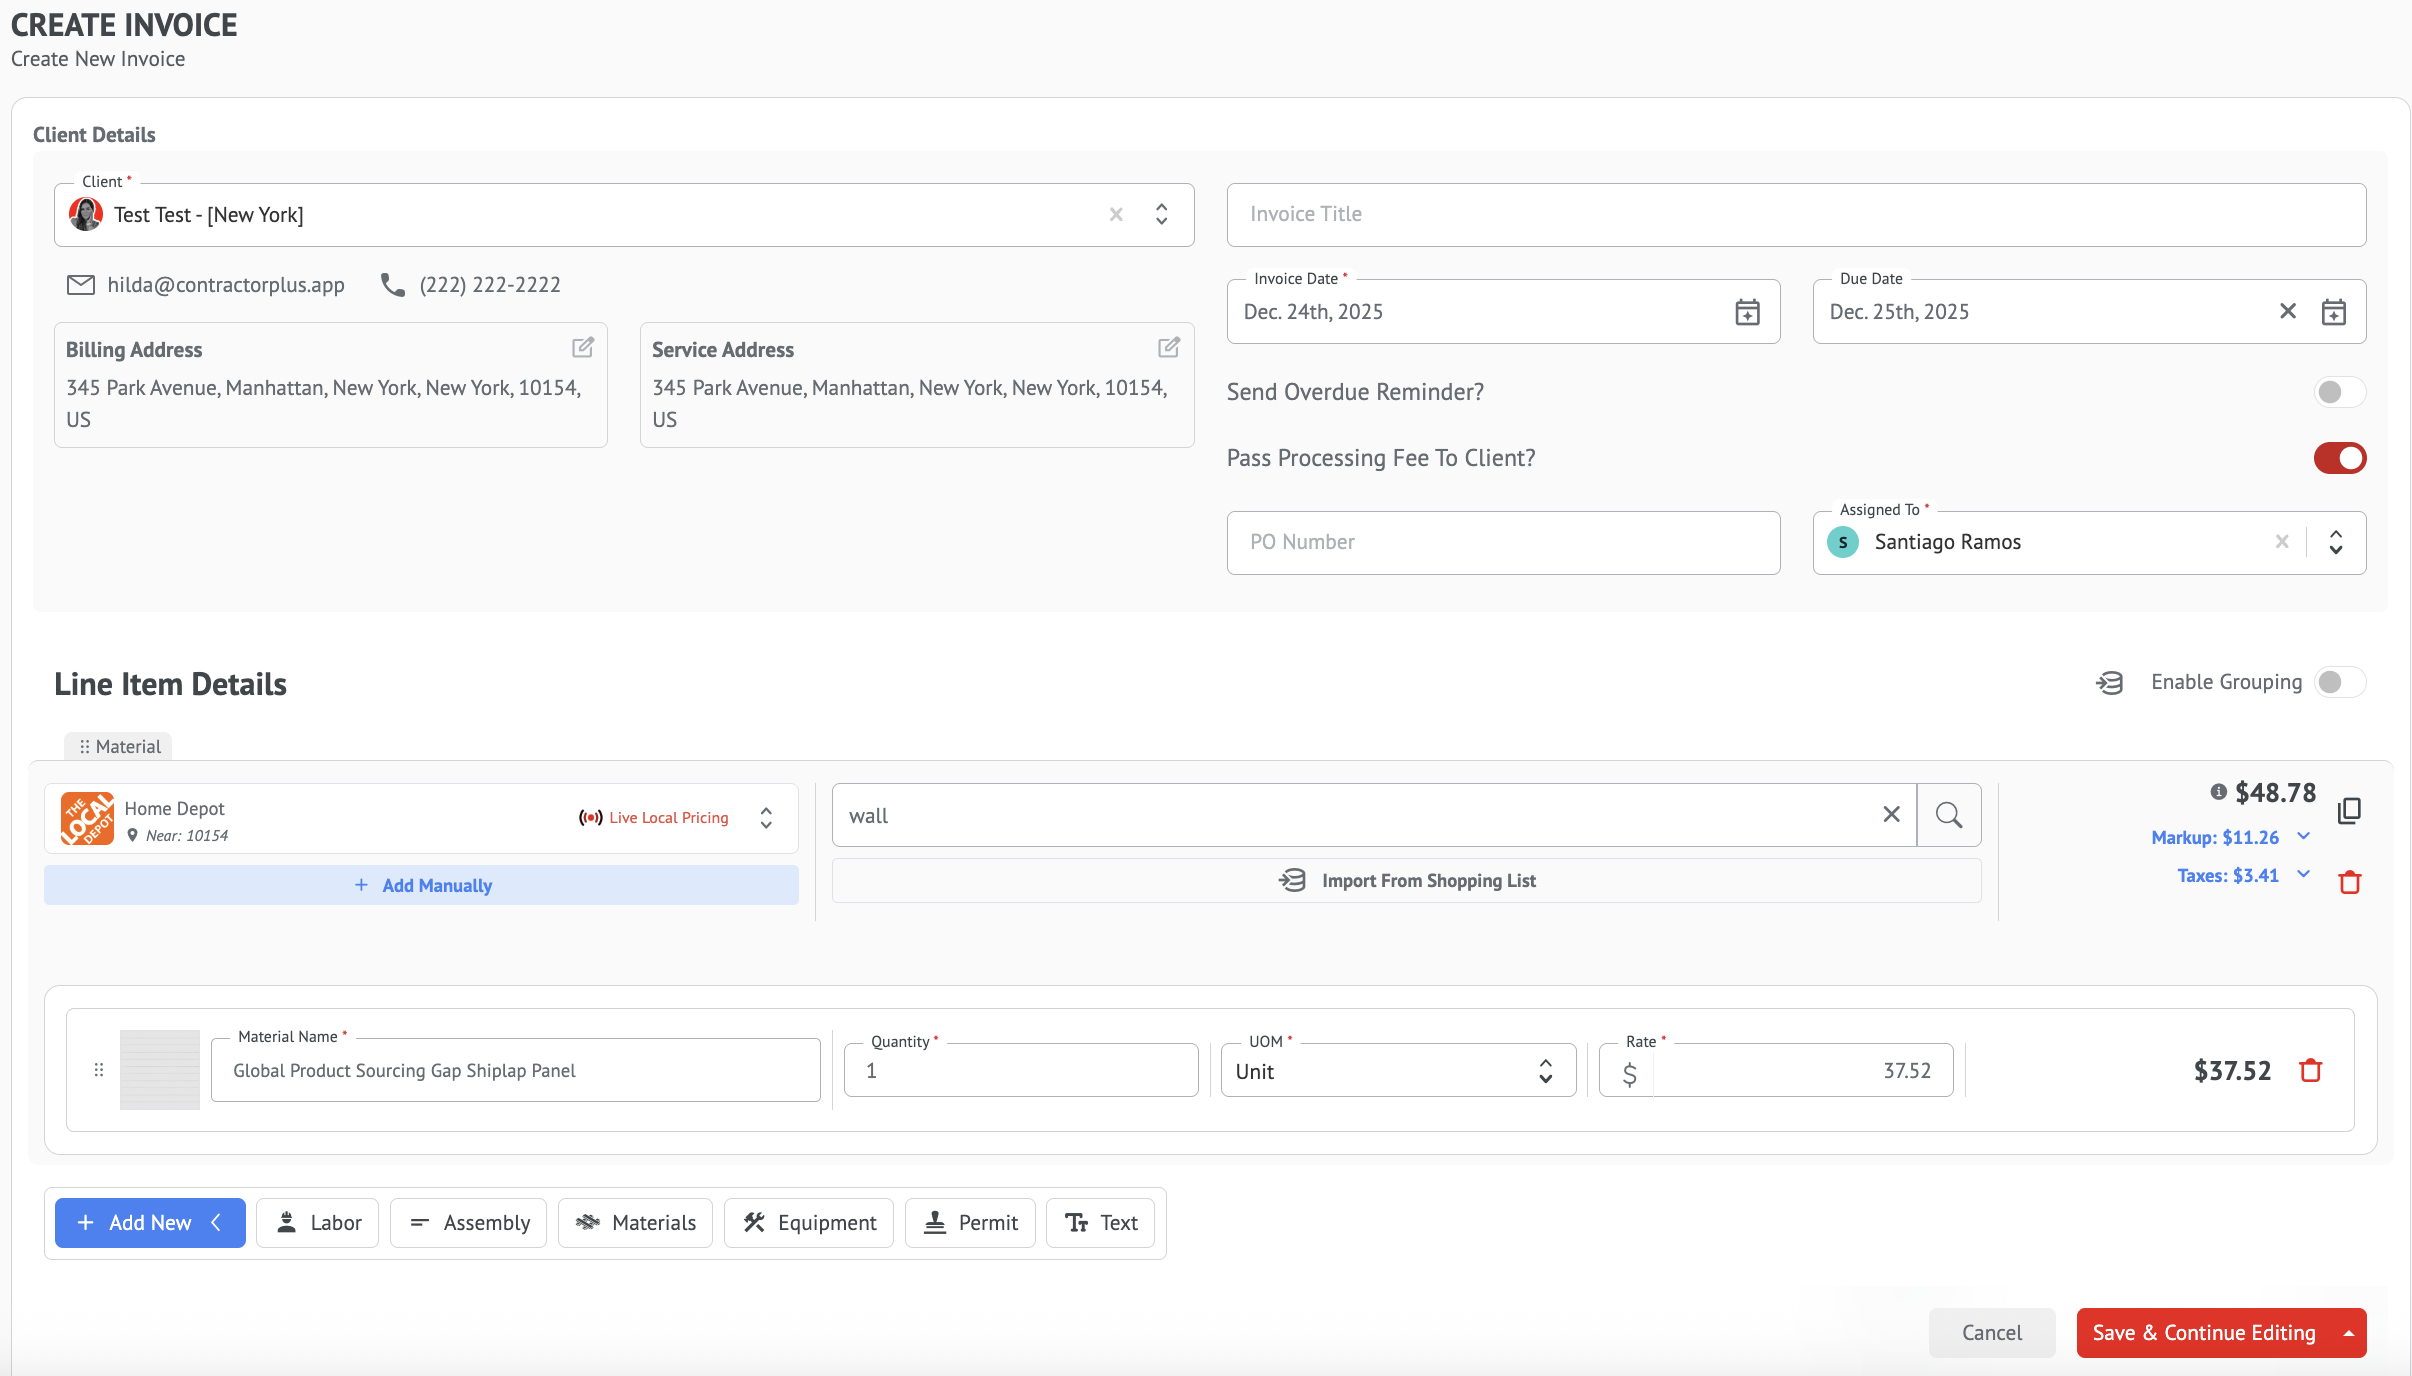Add a Labor line item
This screenshot has height=1376, width=2412.
point(318,1223)
